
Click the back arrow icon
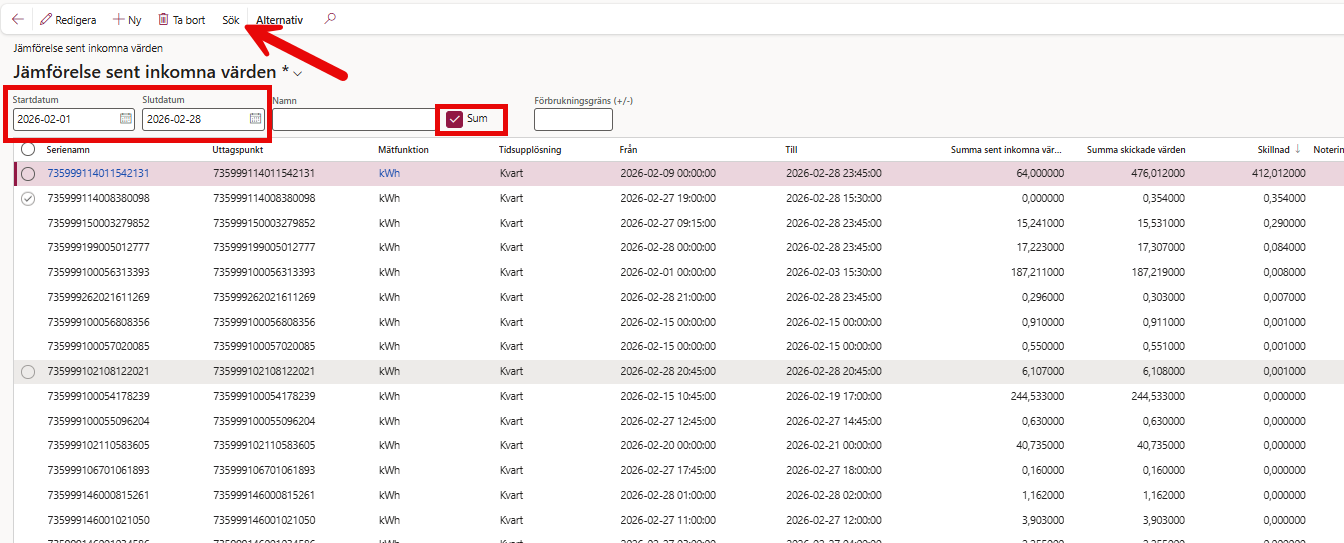(17, 19)
